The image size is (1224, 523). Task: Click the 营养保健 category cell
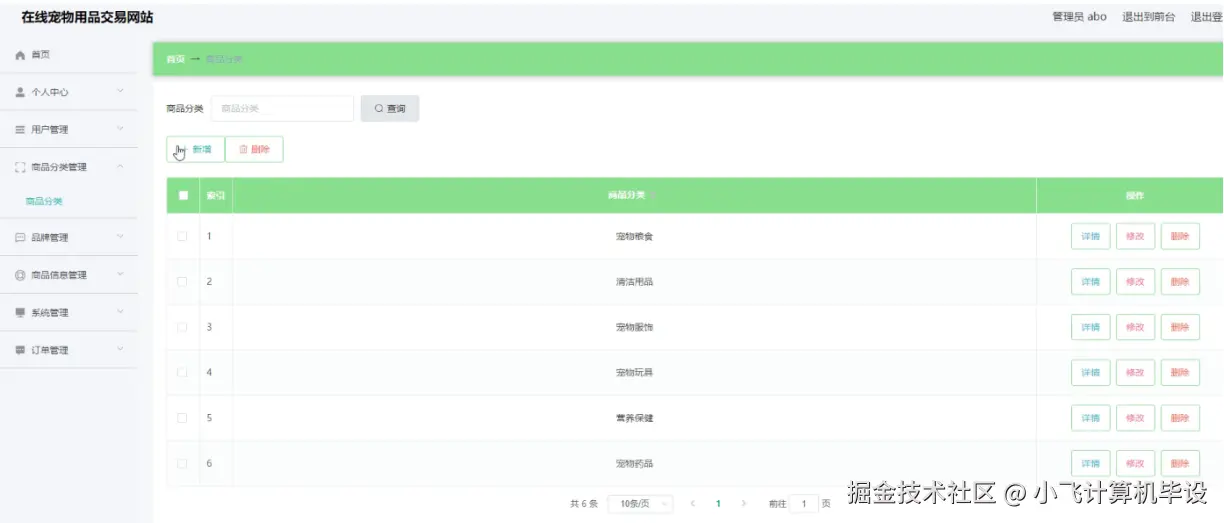click(634, 418)
